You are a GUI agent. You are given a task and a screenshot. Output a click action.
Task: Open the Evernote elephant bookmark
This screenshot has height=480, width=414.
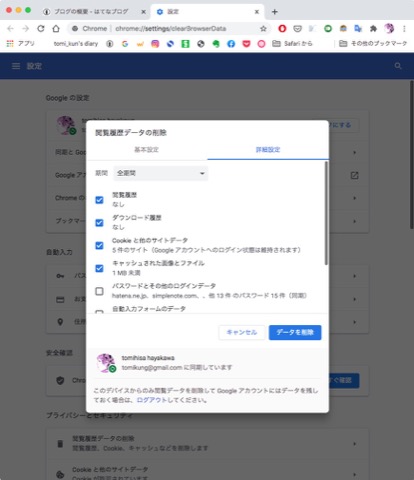coord(216,44)
